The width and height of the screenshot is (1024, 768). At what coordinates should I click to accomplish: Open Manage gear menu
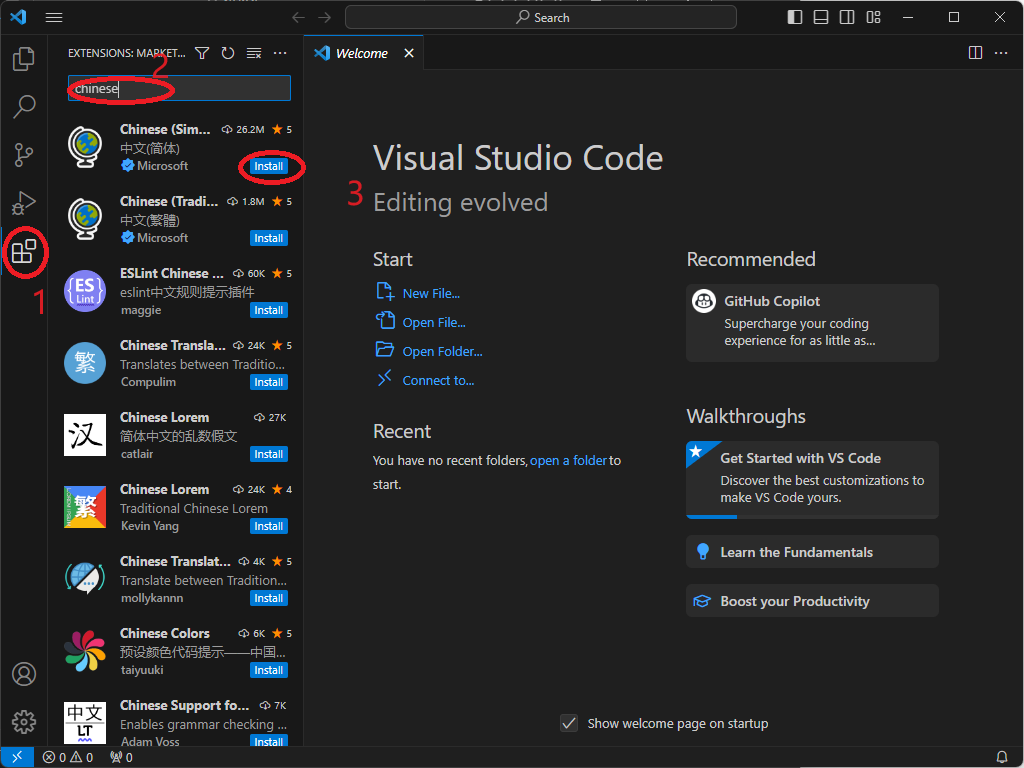tap(24, 722)
